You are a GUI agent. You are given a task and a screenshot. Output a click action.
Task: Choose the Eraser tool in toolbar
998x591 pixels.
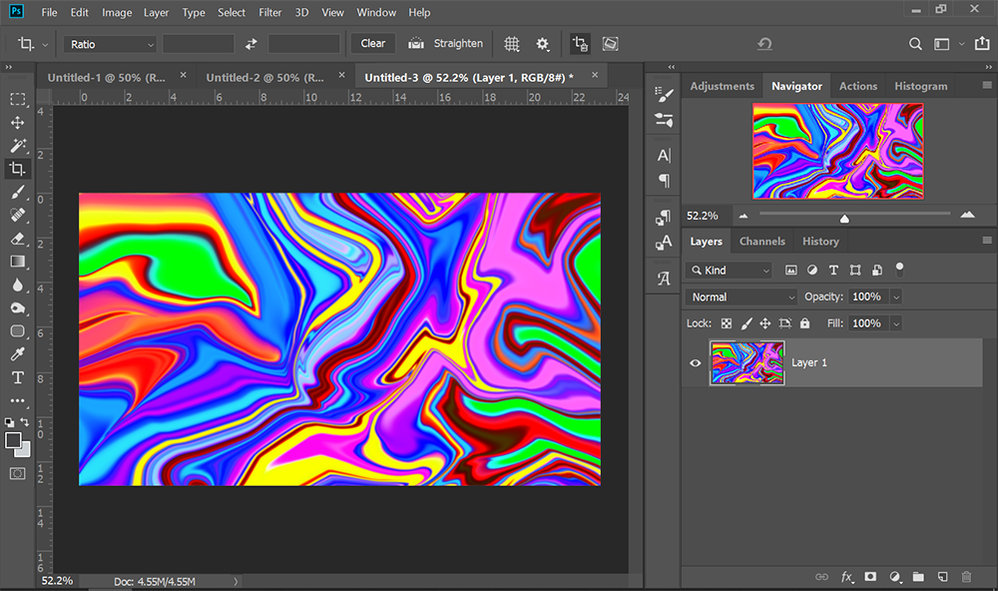coord(17,239)
